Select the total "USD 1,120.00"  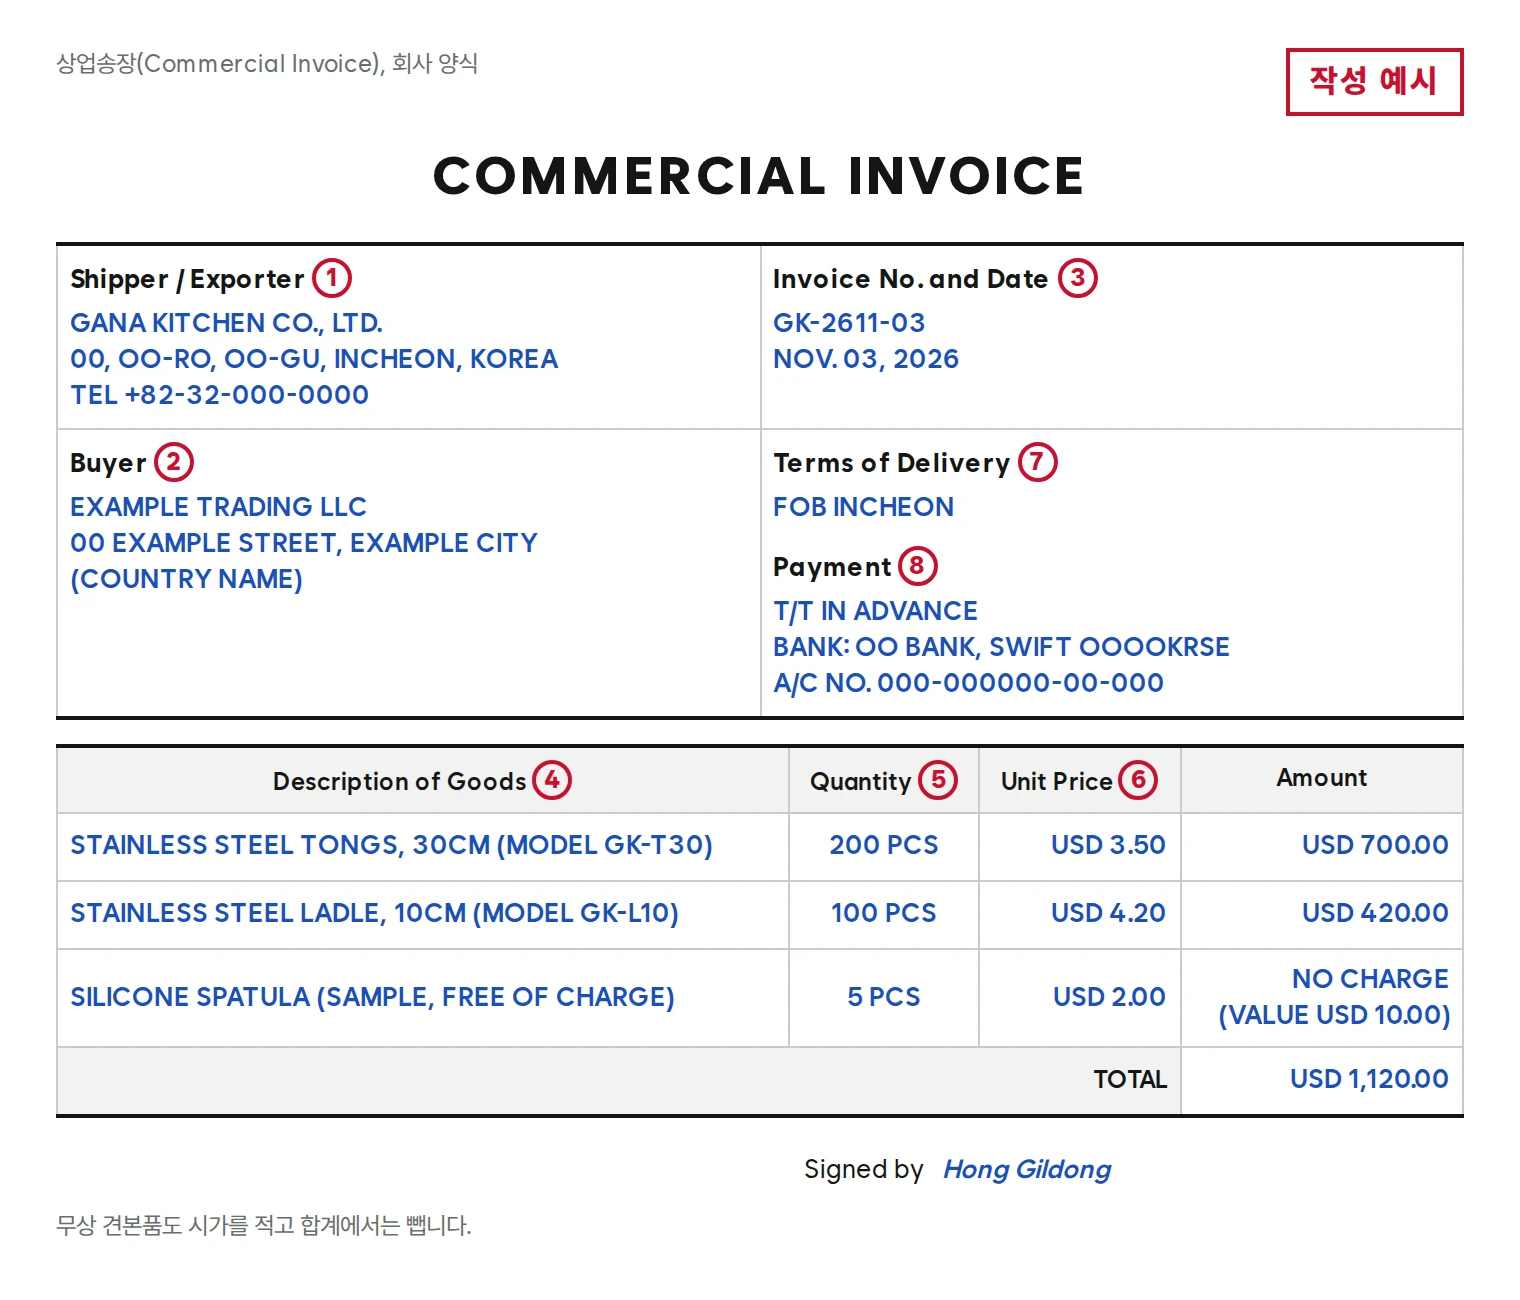point(1369,1079)
